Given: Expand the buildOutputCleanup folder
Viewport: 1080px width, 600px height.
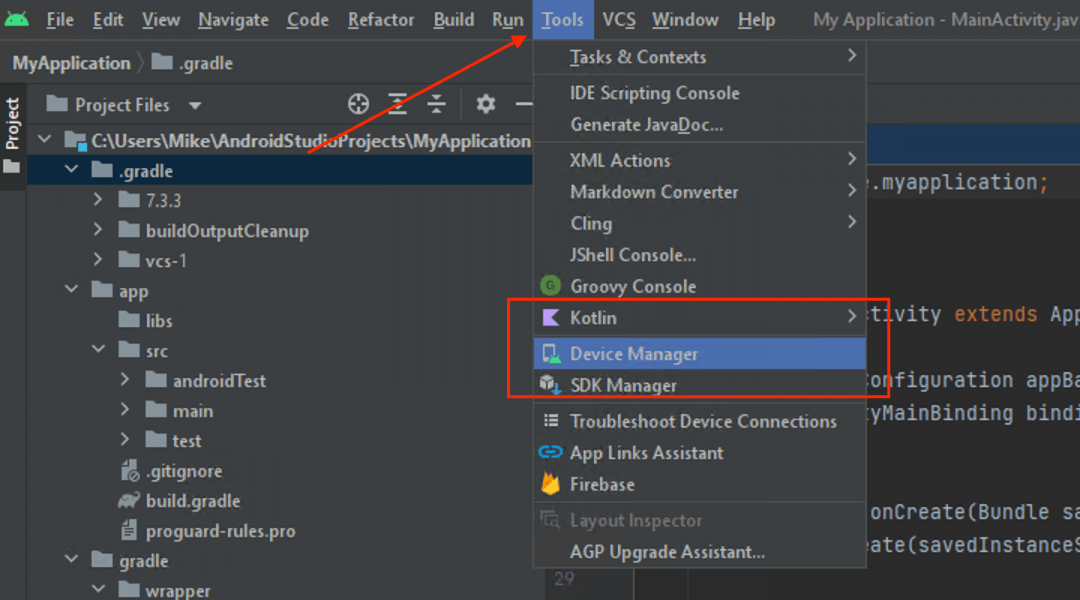Looking at the screenshot, I should 98,231.
